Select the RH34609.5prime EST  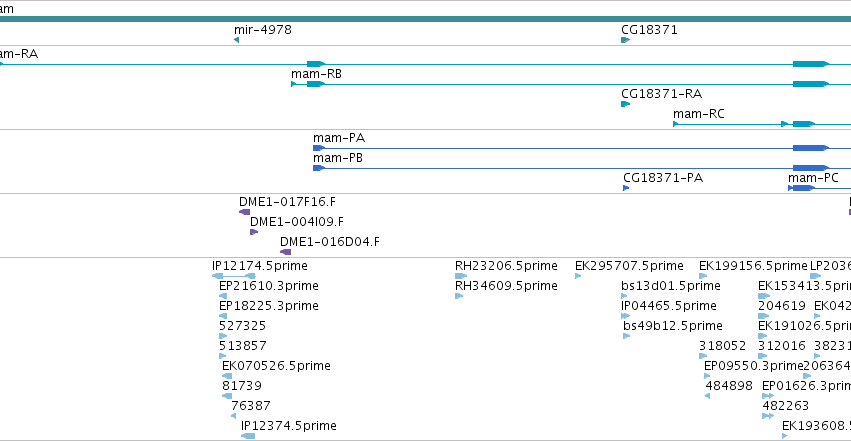tap(506, 286)
